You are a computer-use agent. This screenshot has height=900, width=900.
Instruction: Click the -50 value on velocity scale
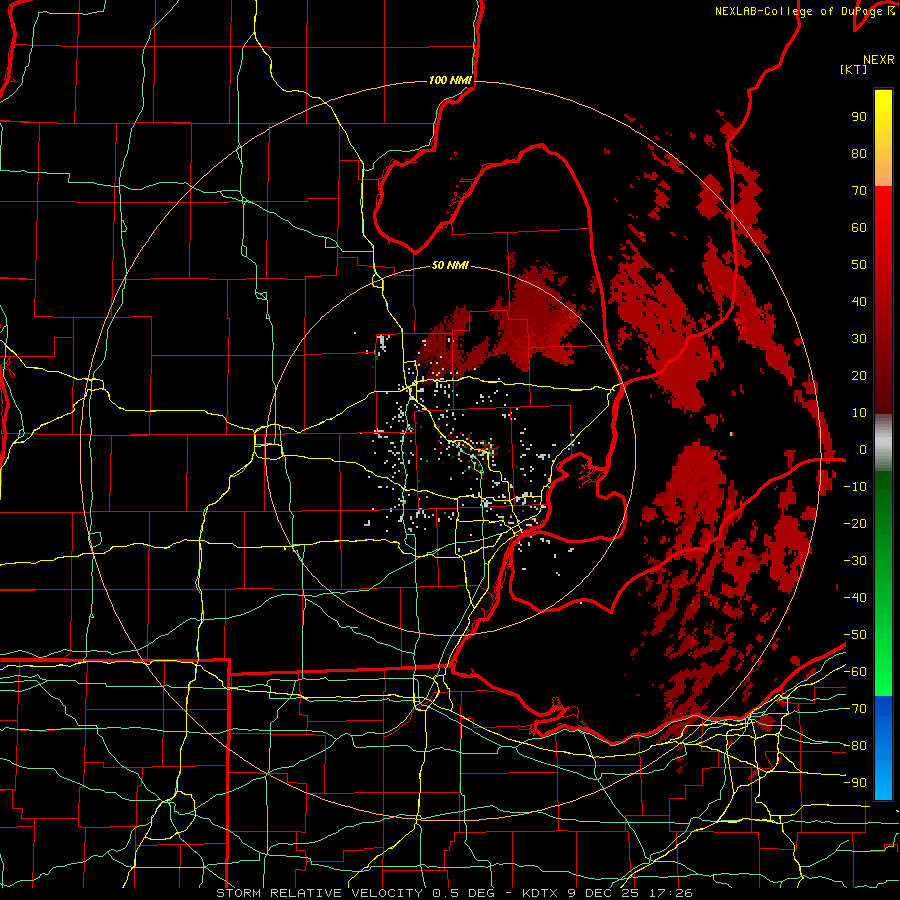855,635
